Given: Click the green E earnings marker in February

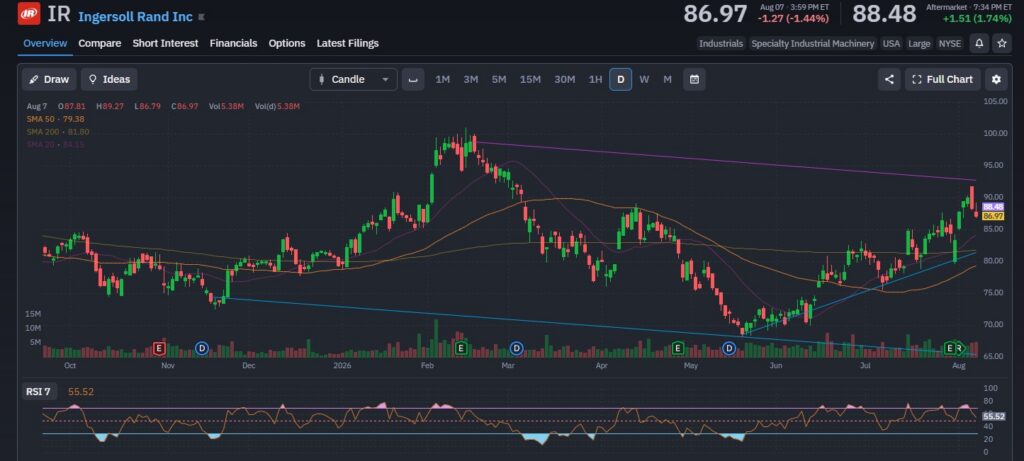Looking at the screenshot, I should point(460,349).
